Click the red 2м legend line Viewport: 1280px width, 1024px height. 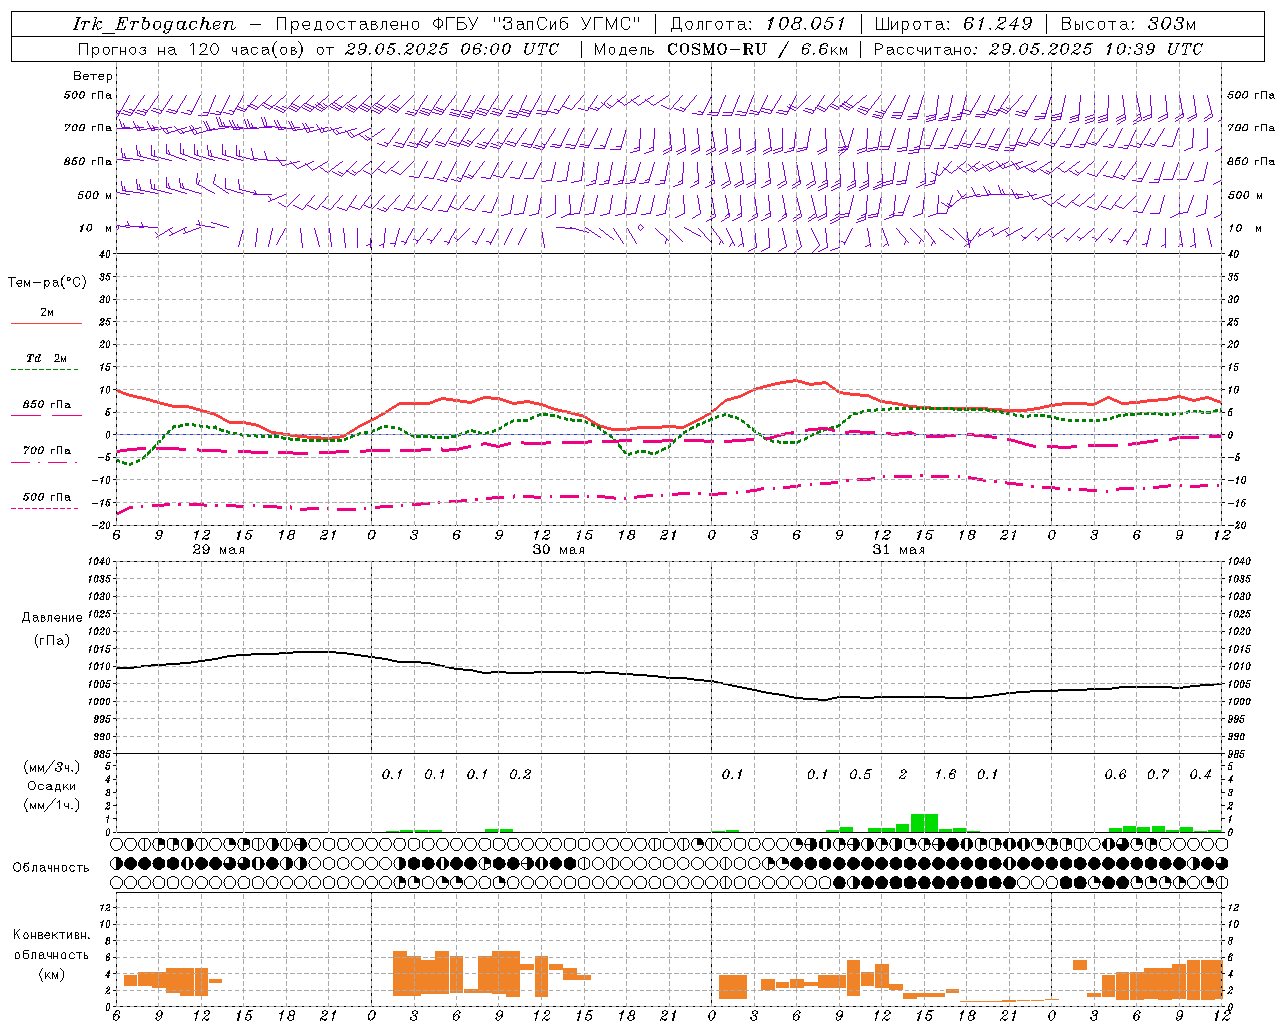tap(46, 323)
